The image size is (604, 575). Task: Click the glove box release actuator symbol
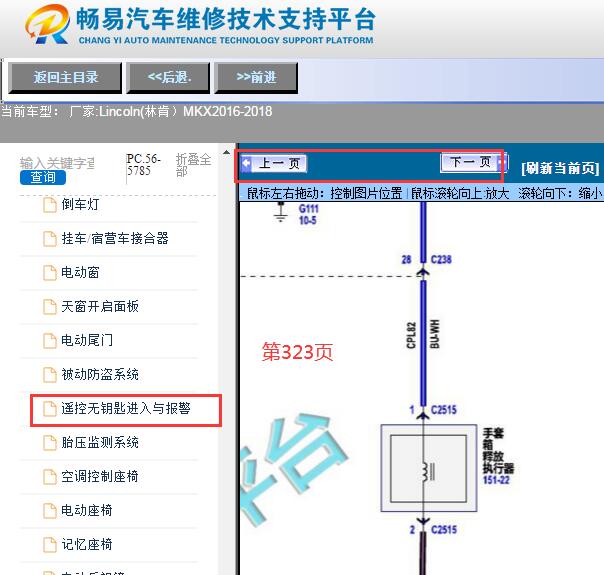(429, 468)
